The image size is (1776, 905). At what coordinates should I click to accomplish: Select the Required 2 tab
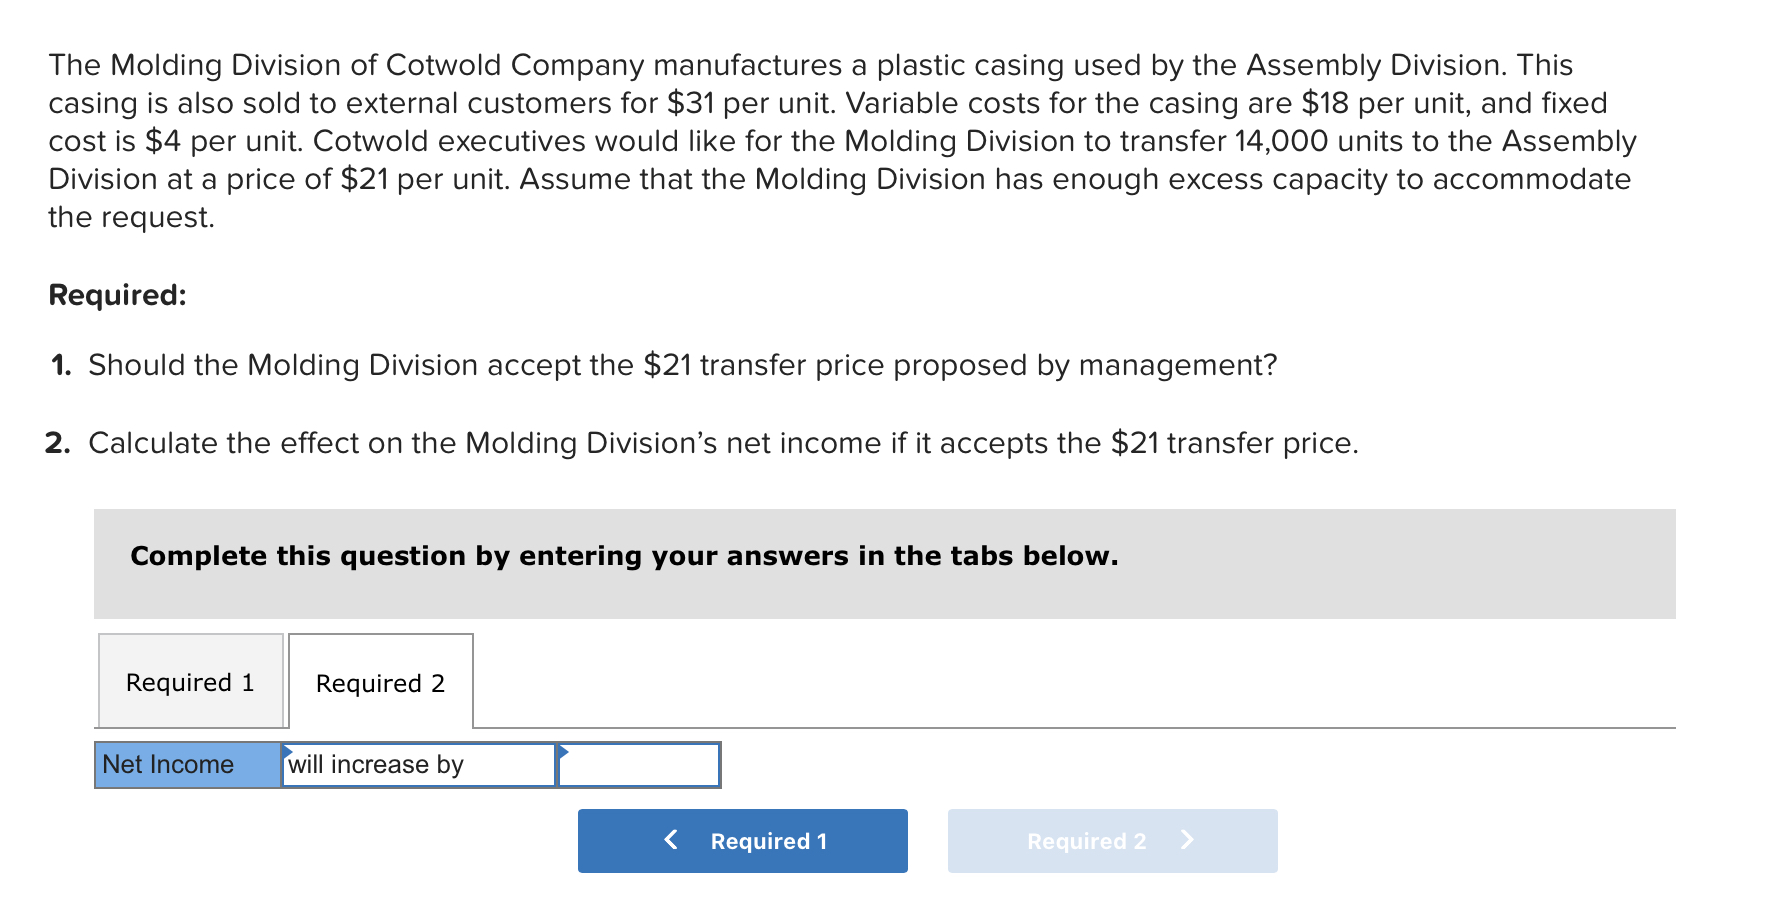point(381,682)
